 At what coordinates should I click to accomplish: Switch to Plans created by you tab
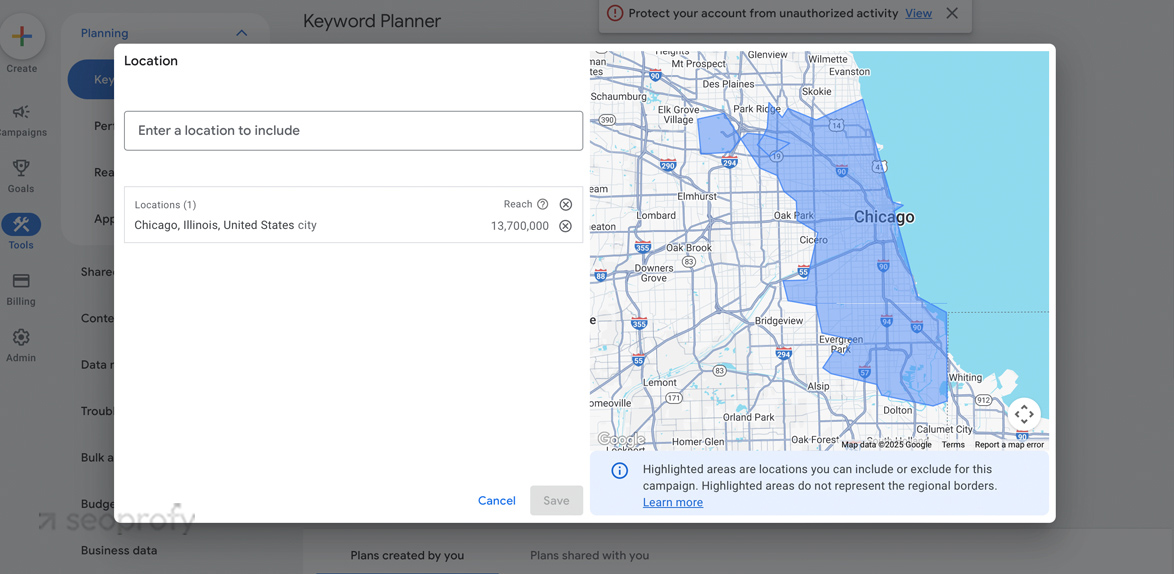[x=407, y=555]
